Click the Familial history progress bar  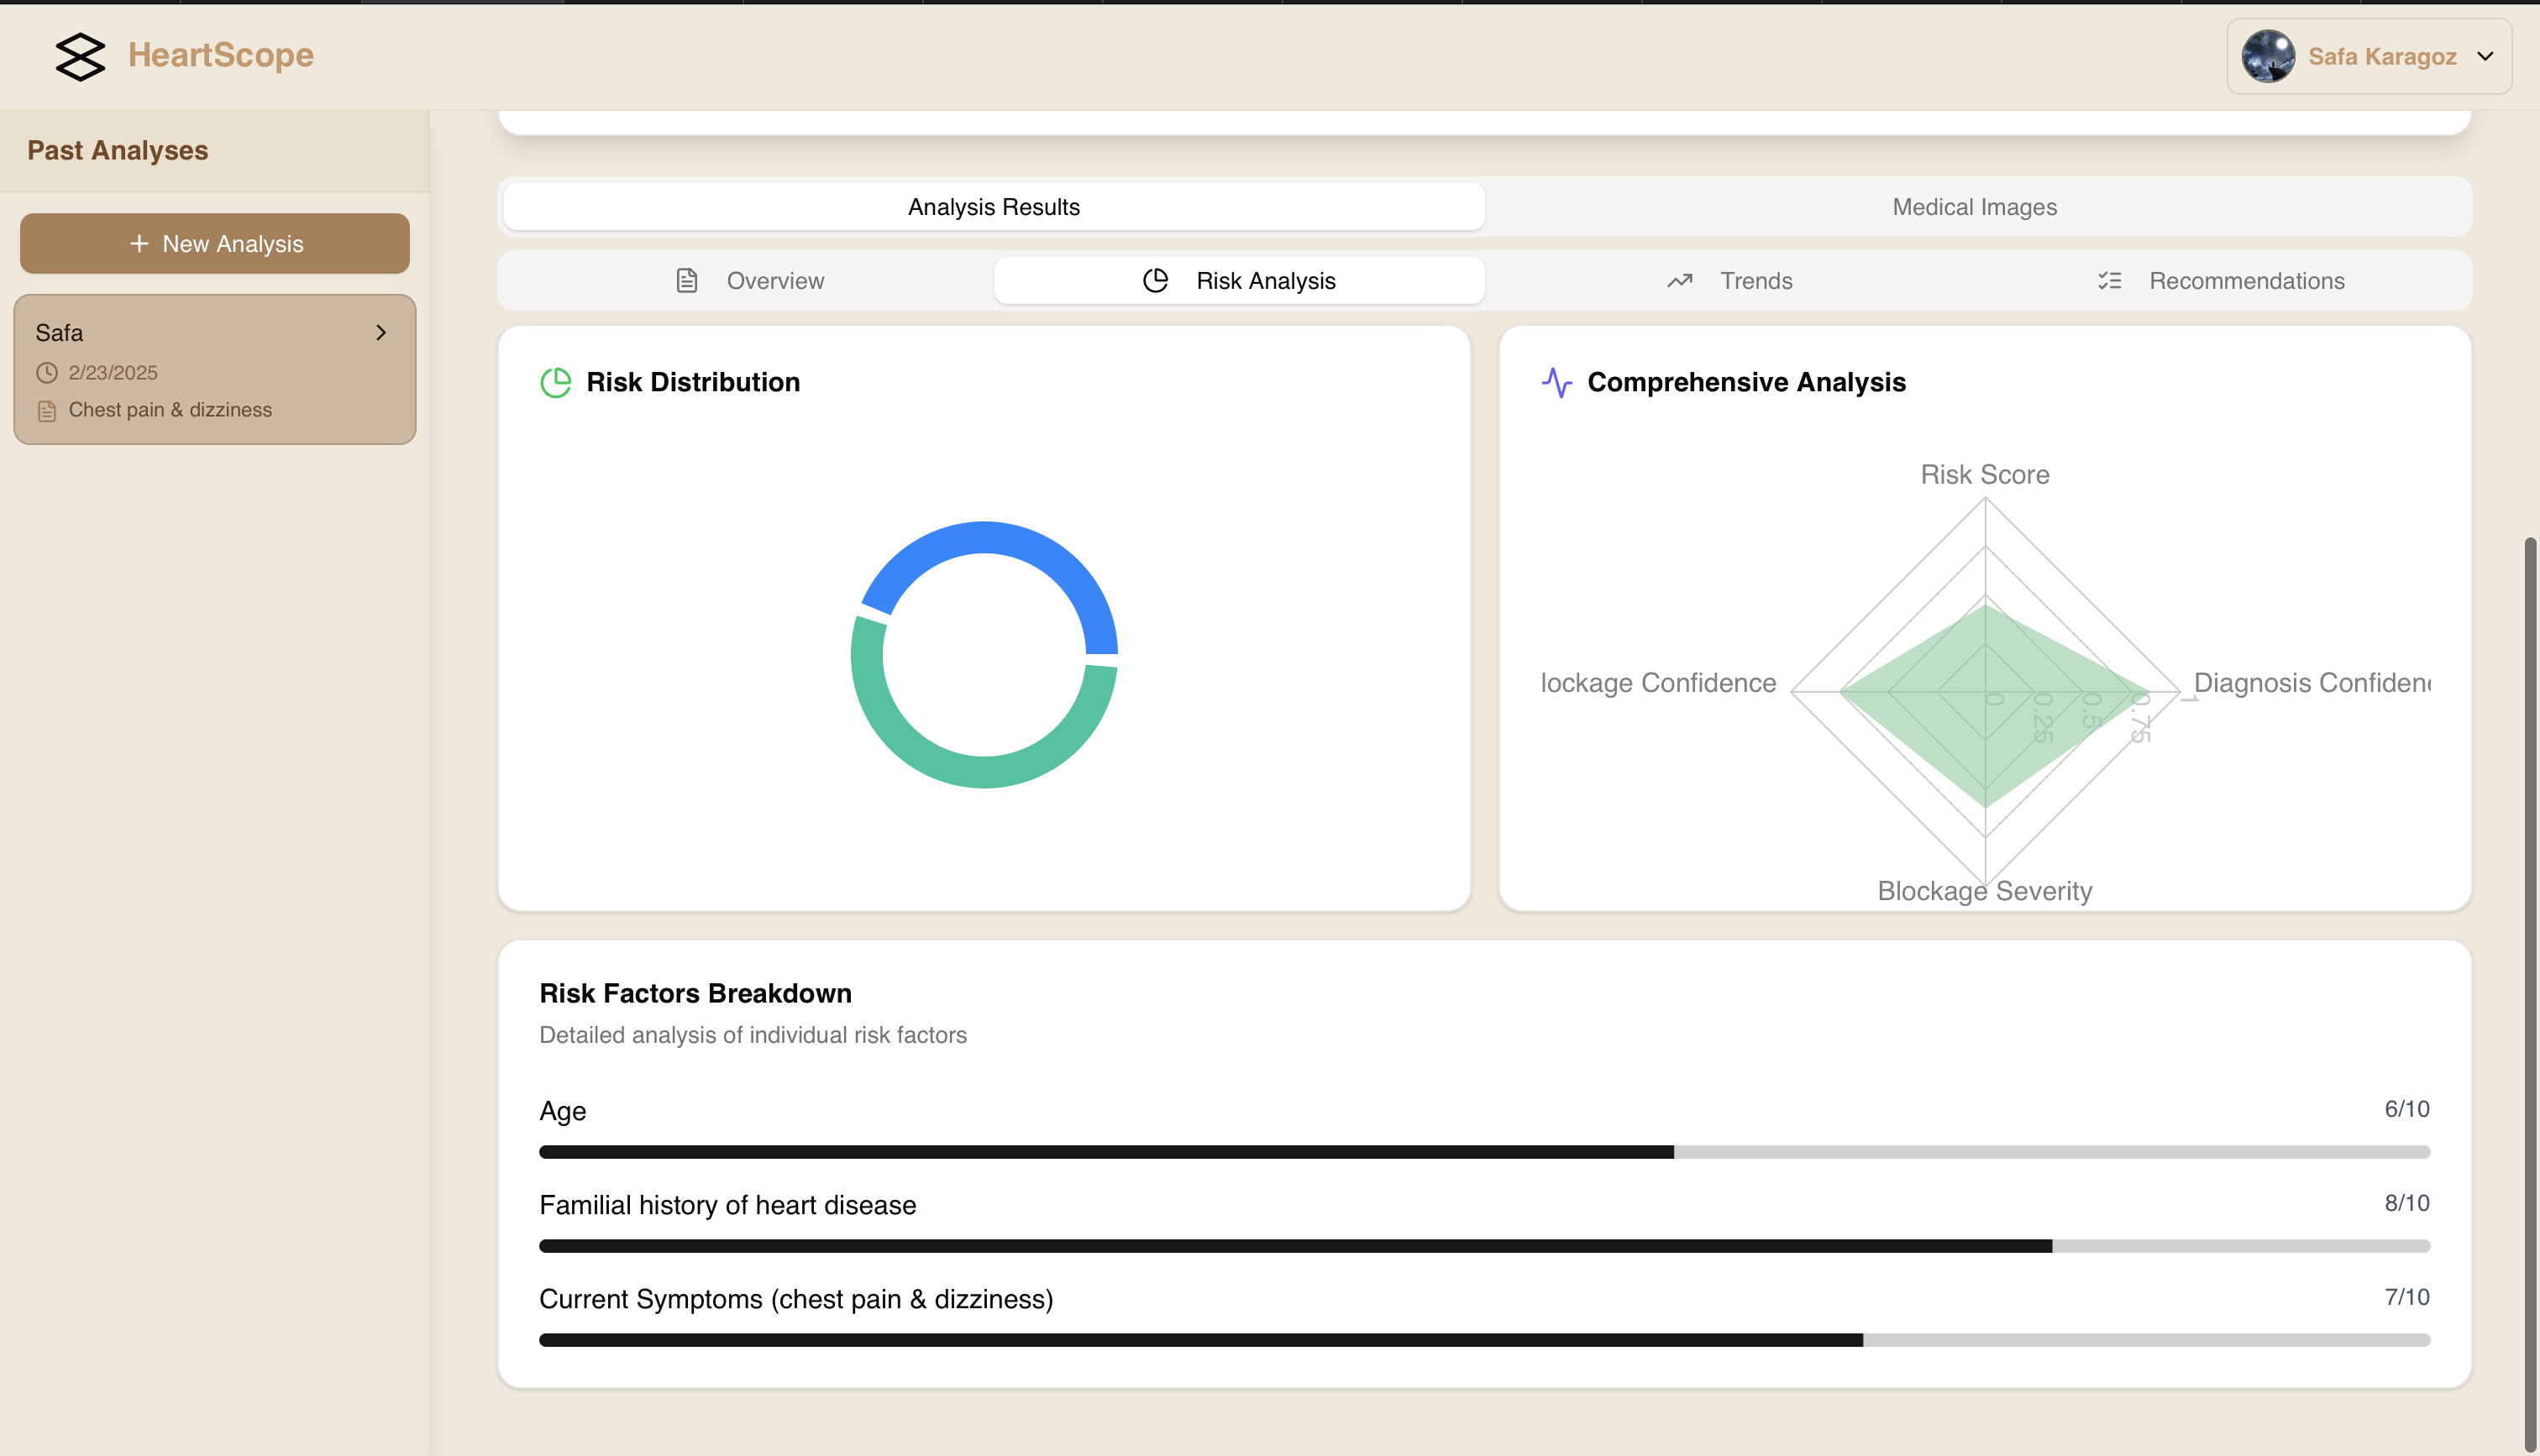pyautogui.click(x=1484, y=1246)
